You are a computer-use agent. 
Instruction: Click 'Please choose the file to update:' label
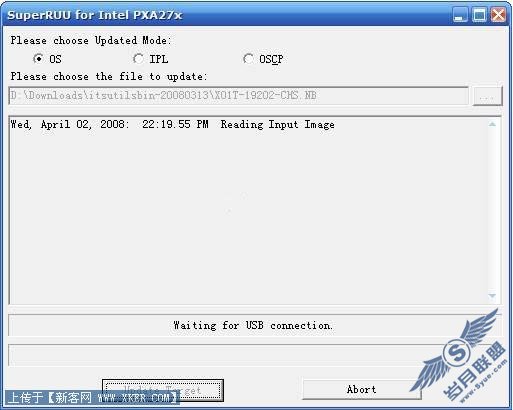pos(109,77)
